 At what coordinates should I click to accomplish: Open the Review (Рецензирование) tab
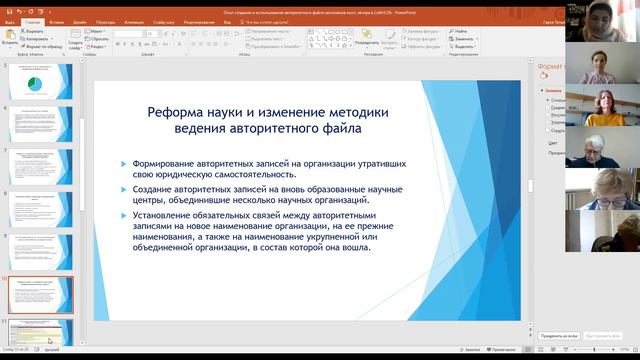(x=199, y=22)
